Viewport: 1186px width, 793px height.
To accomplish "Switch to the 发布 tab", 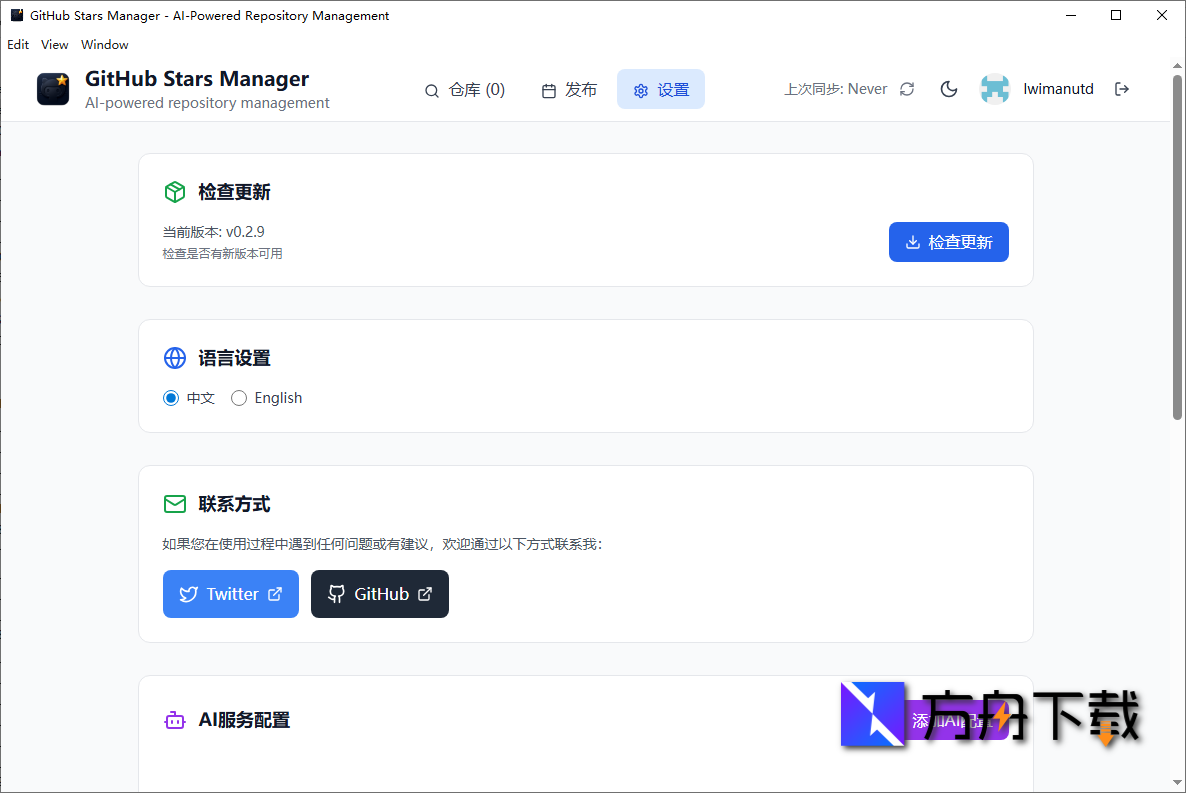I will [569, 89].
